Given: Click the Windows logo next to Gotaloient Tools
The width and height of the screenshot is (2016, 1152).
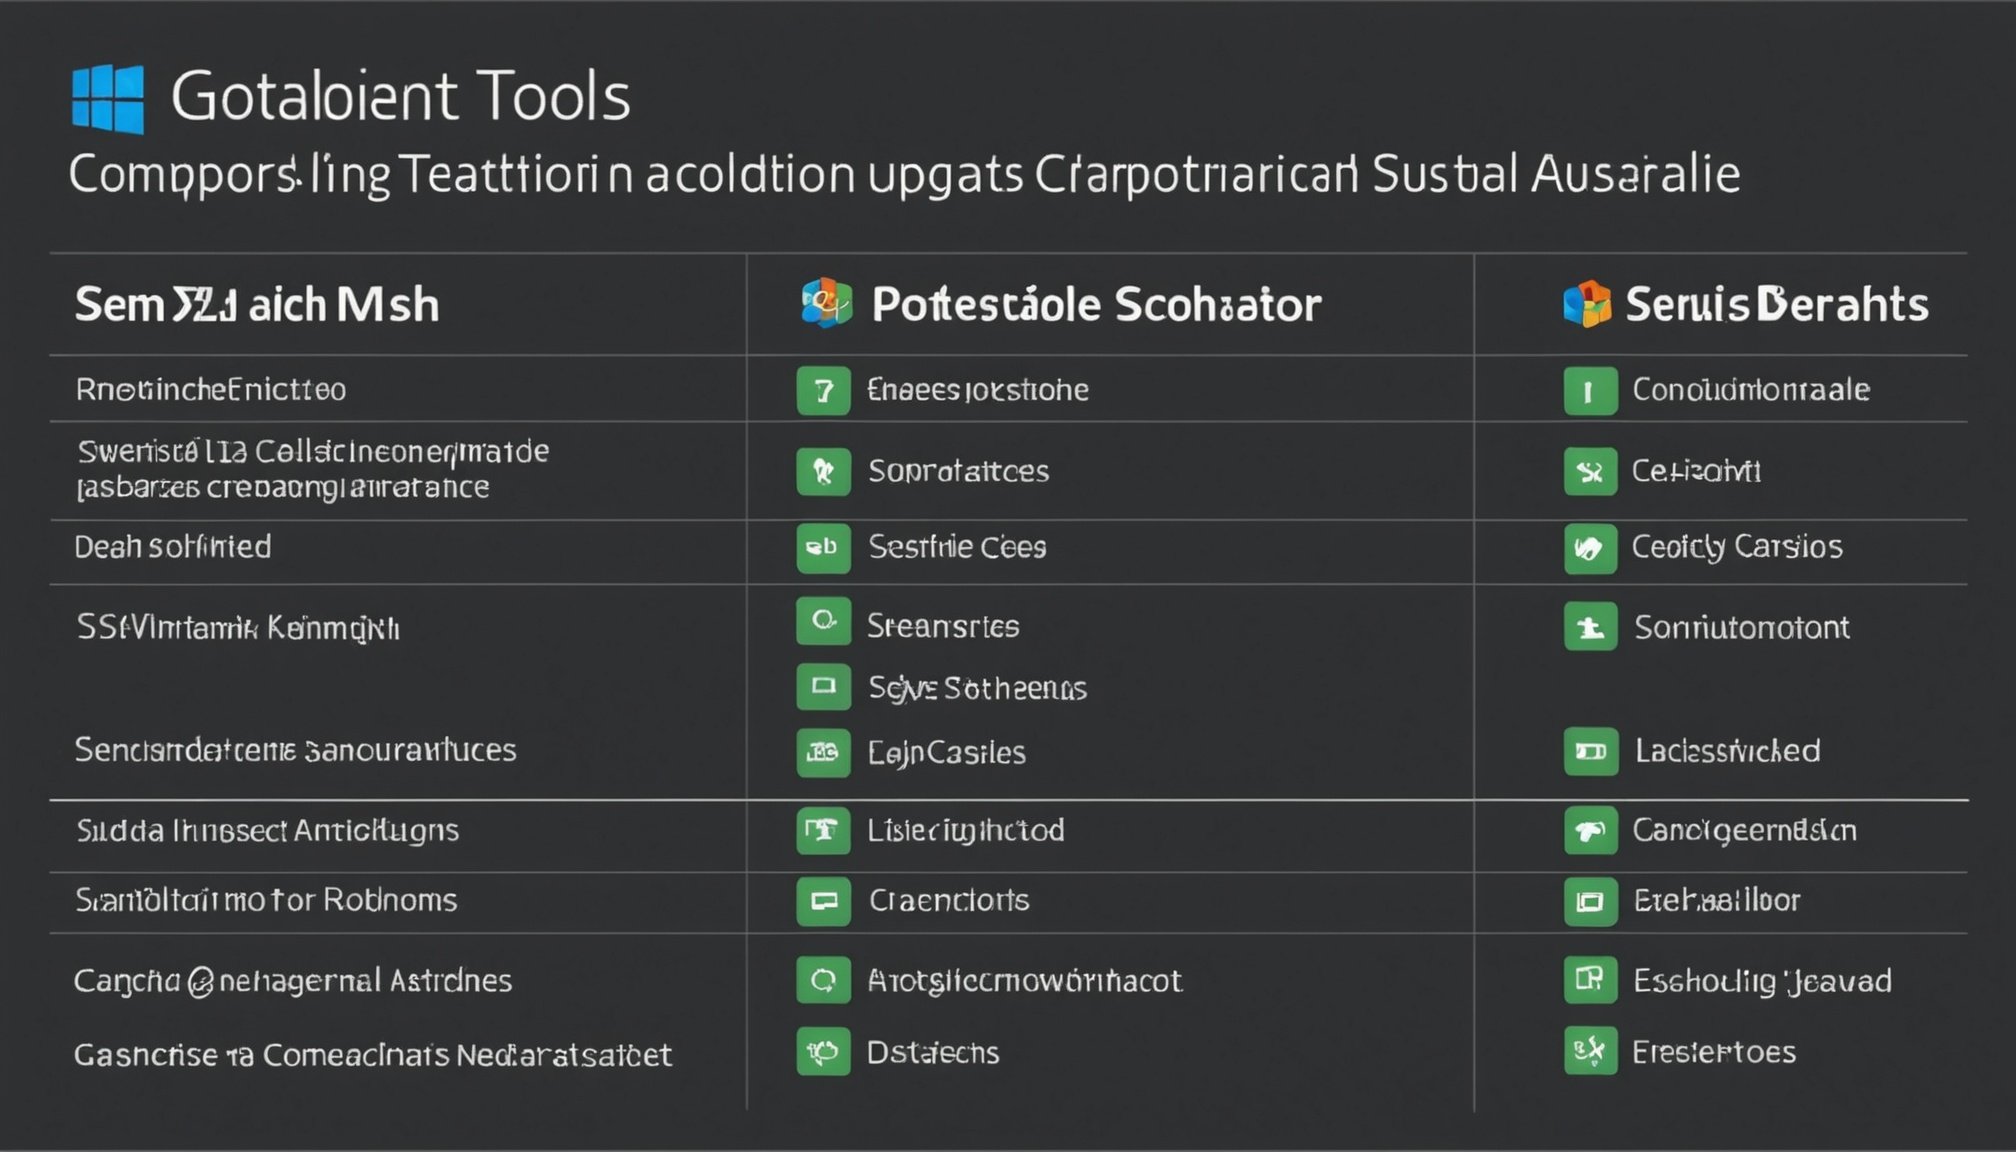Looking at the screenshot, I should pyautogui.click(x=108, y=99).
